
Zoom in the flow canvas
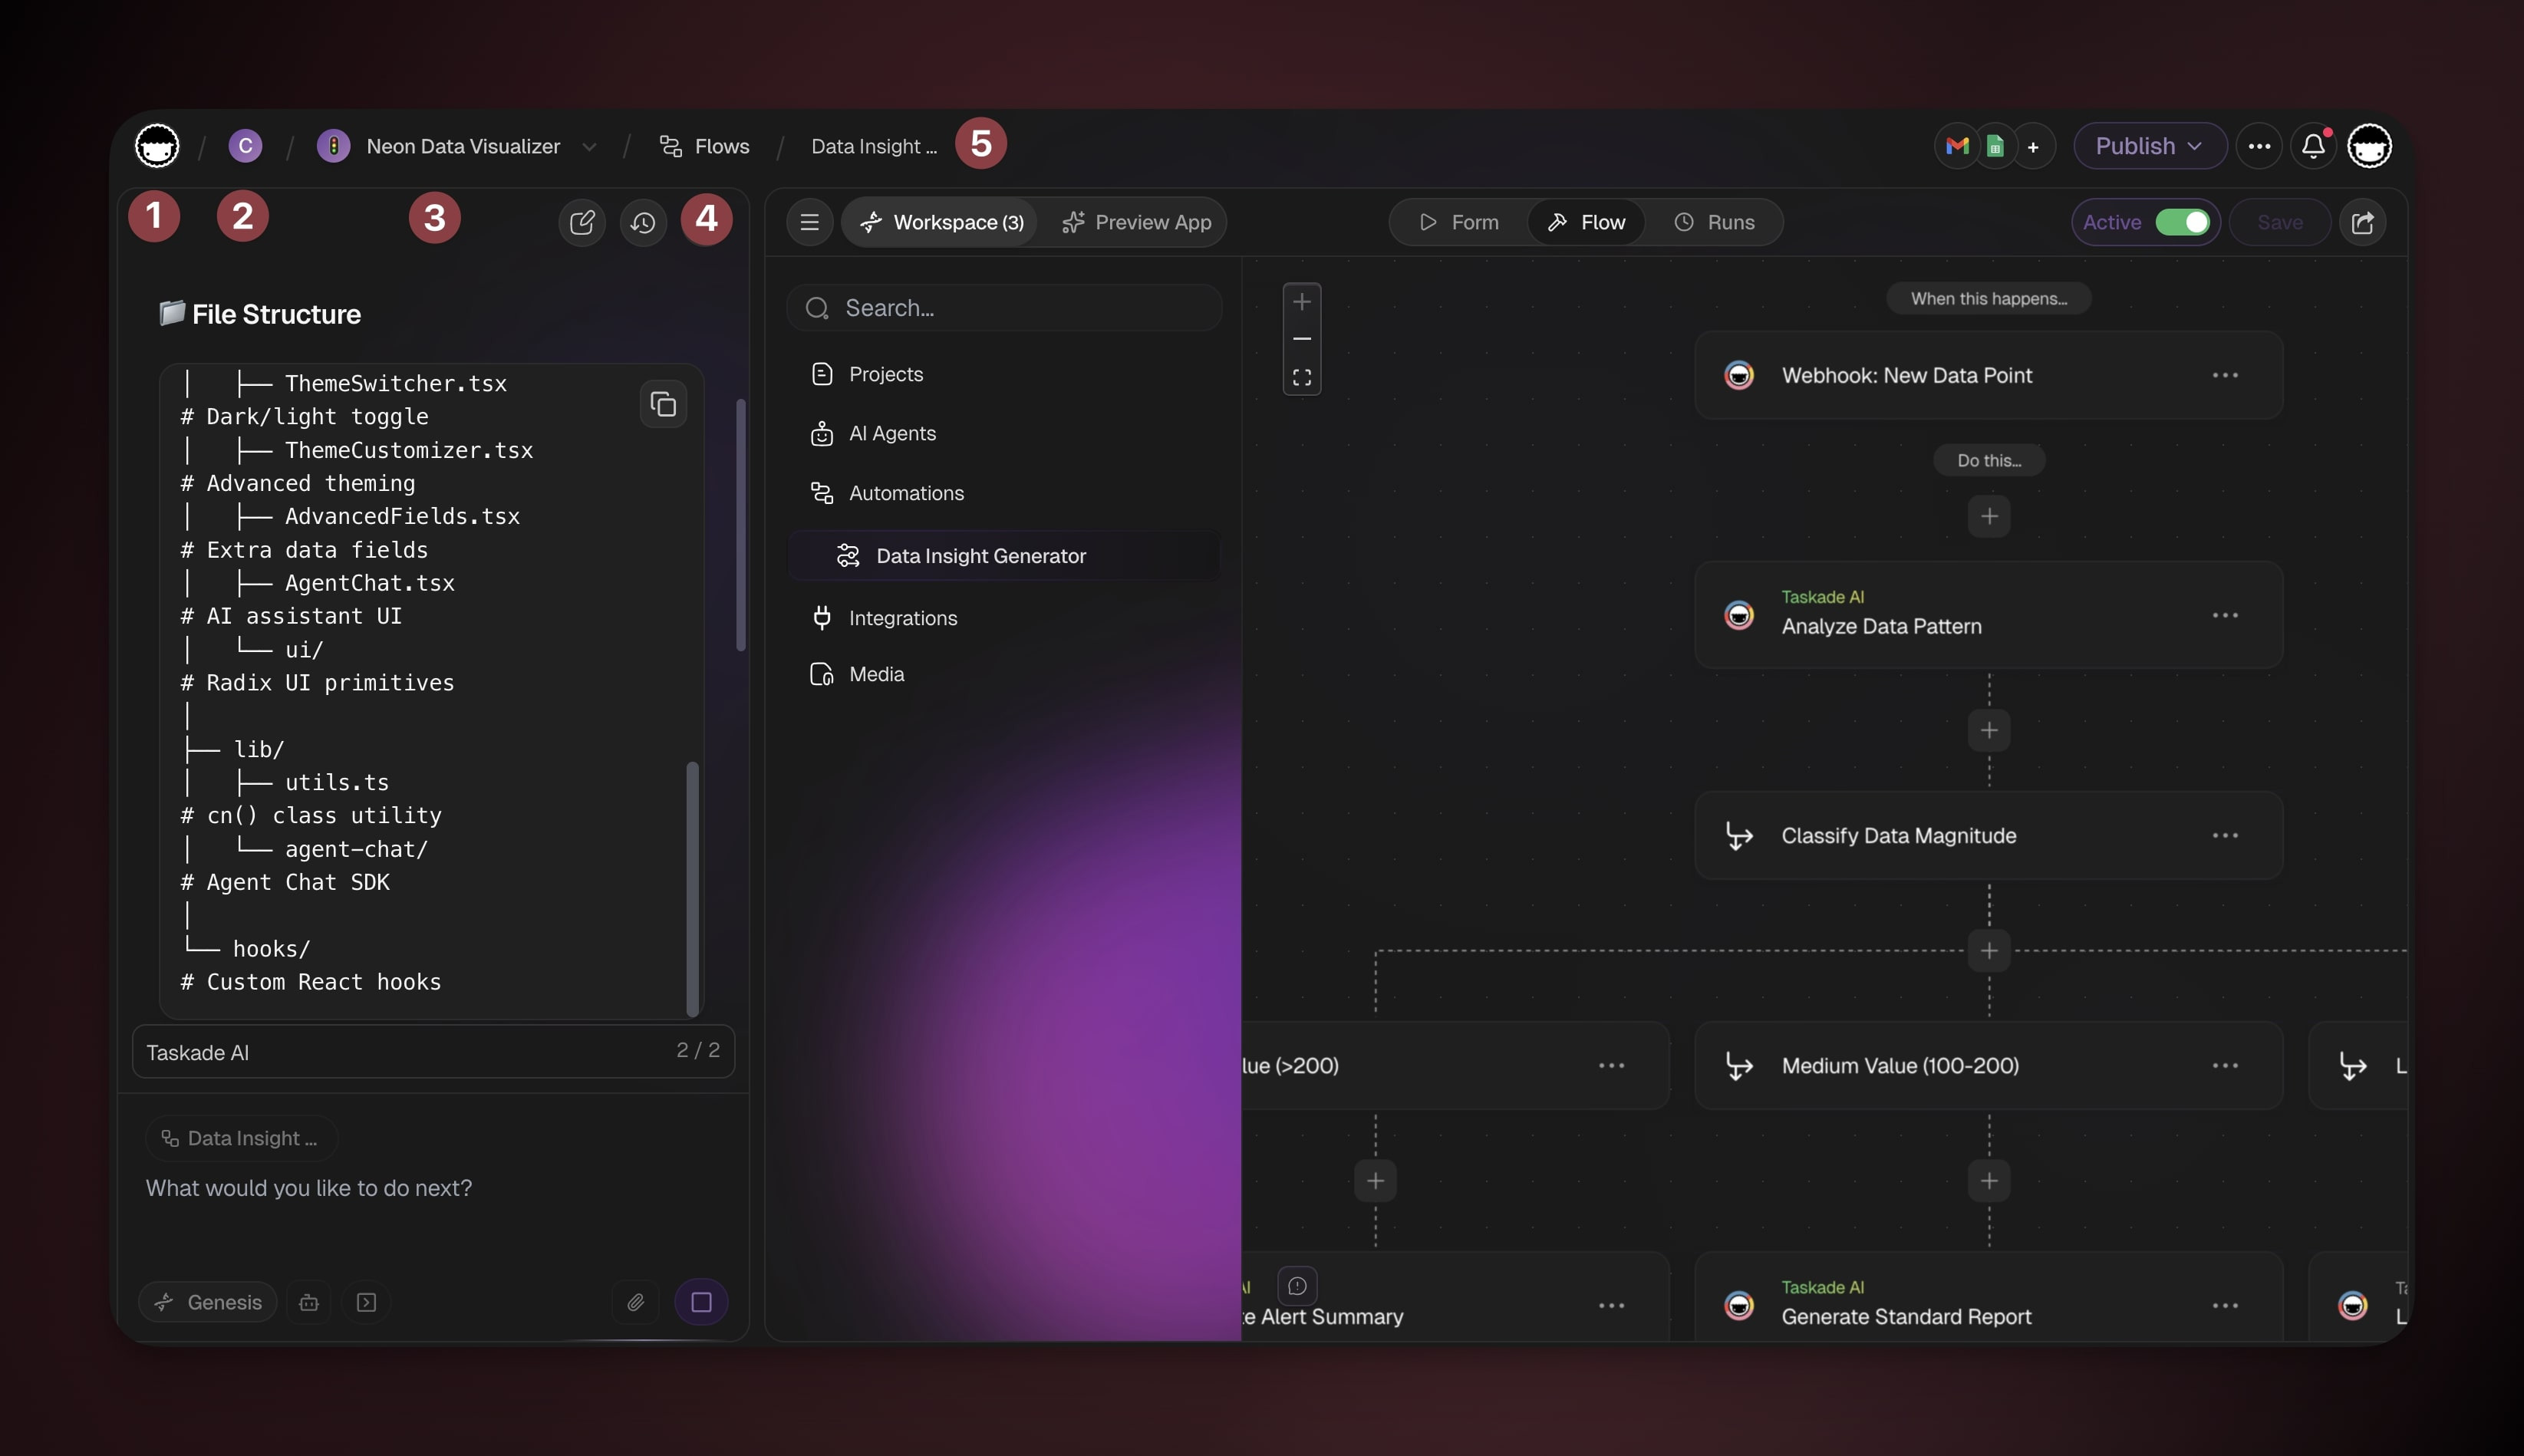point(1302,302)
